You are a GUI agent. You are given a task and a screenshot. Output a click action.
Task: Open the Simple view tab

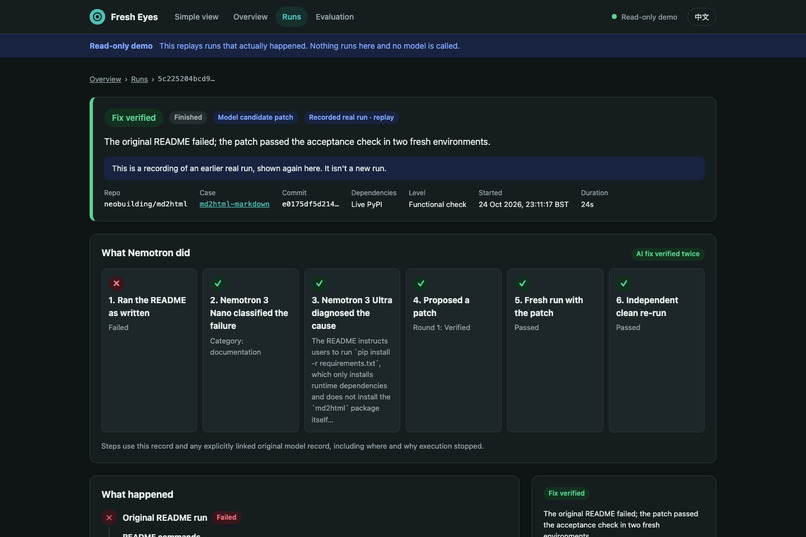coord(196,17)
